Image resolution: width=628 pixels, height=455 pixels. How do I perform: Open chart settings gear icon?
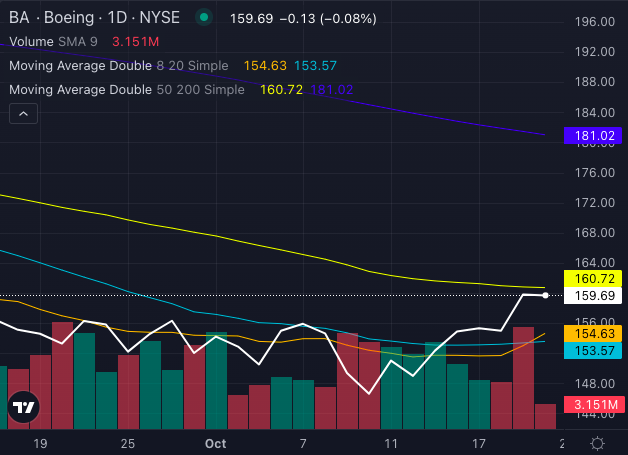pyautogui.click(x=597, y=443)
